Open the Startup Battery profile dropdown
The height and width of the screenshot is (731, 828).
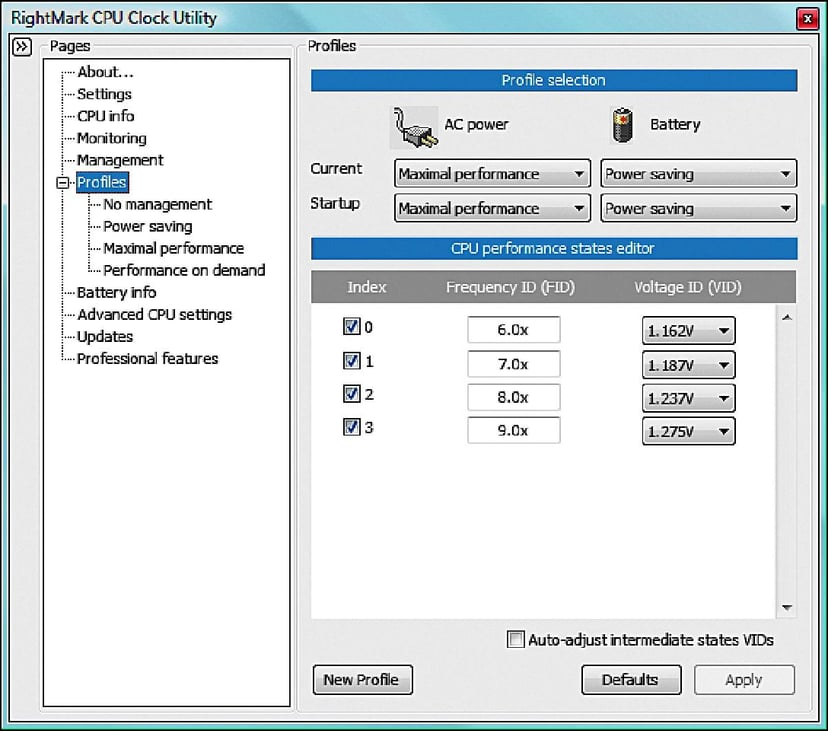(698, 209)
